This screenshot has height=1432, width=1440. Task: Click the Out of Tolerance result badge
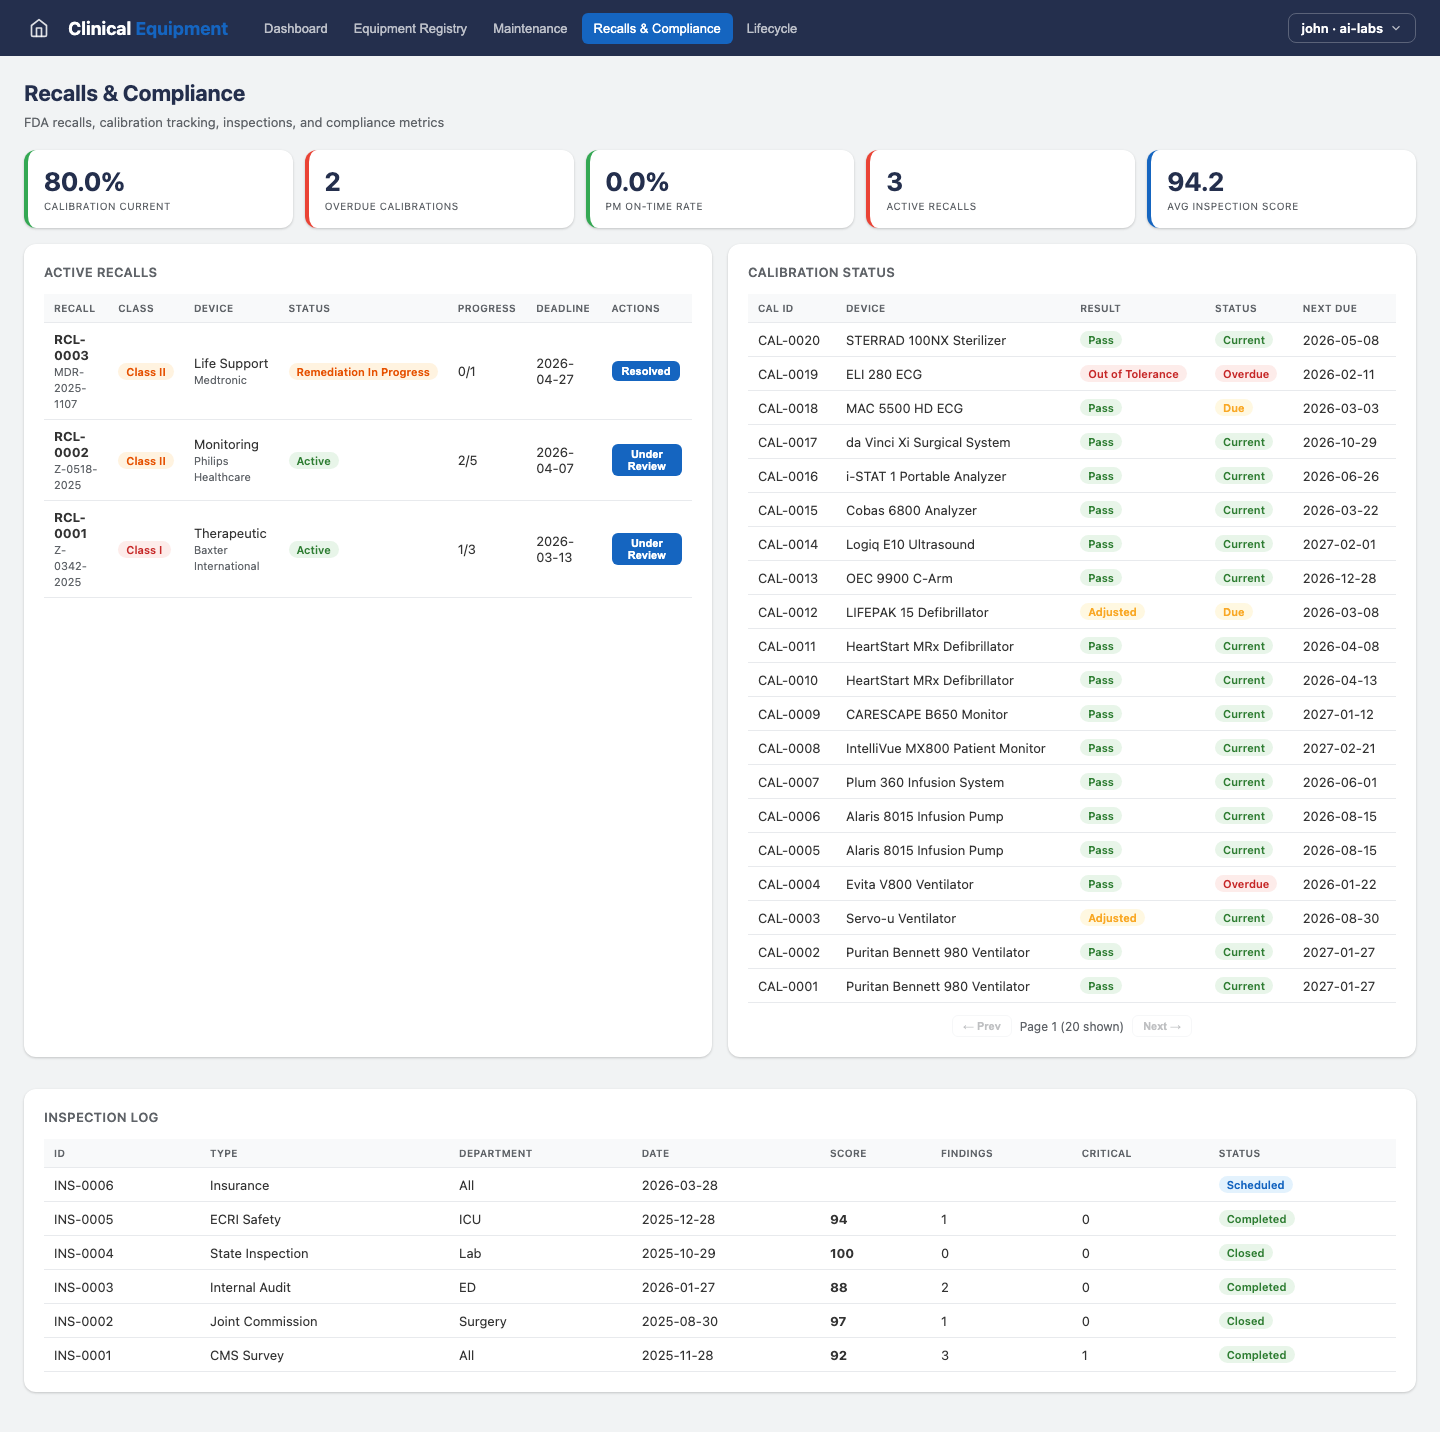click(x=1133, y=374)
